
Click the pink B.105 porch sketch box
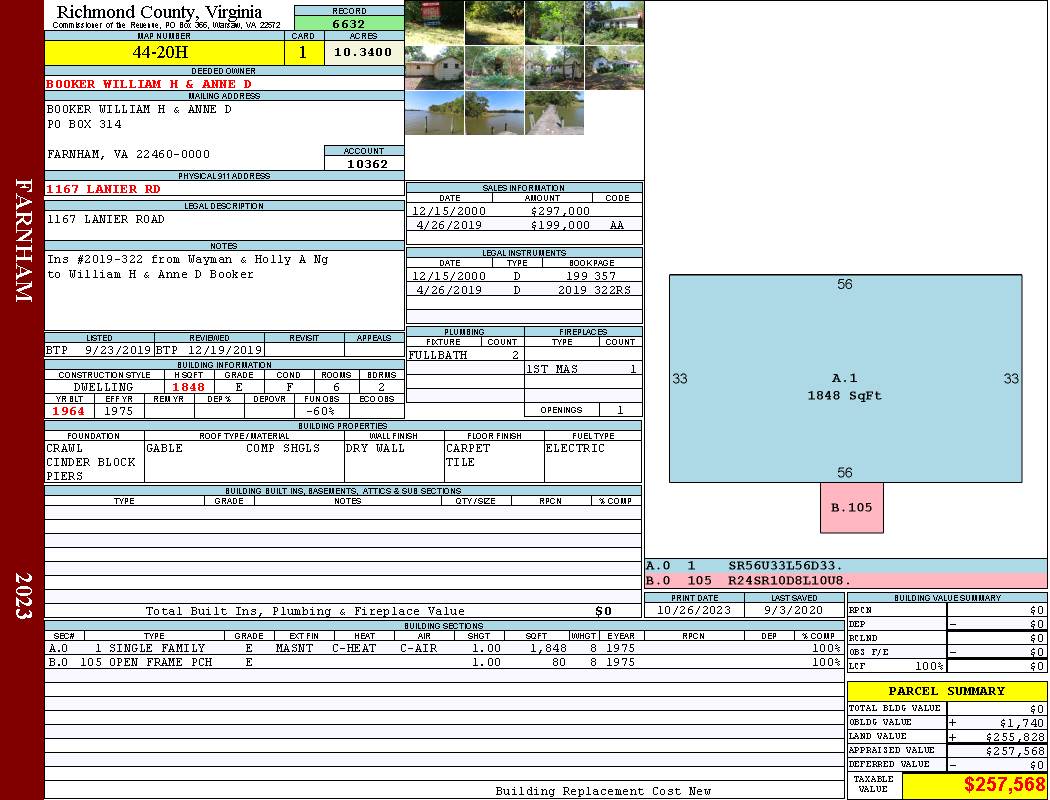coord(851,507)
